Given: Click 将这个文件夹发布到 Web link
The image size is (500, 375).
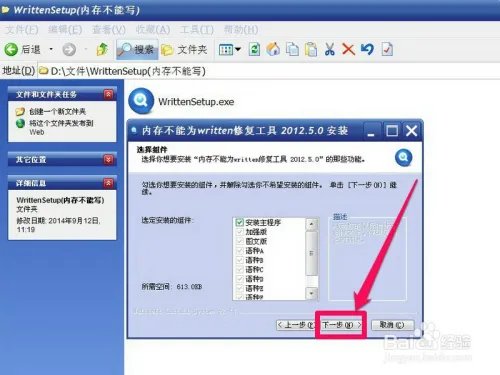Looking at the screenshot, I should (61, 127).
